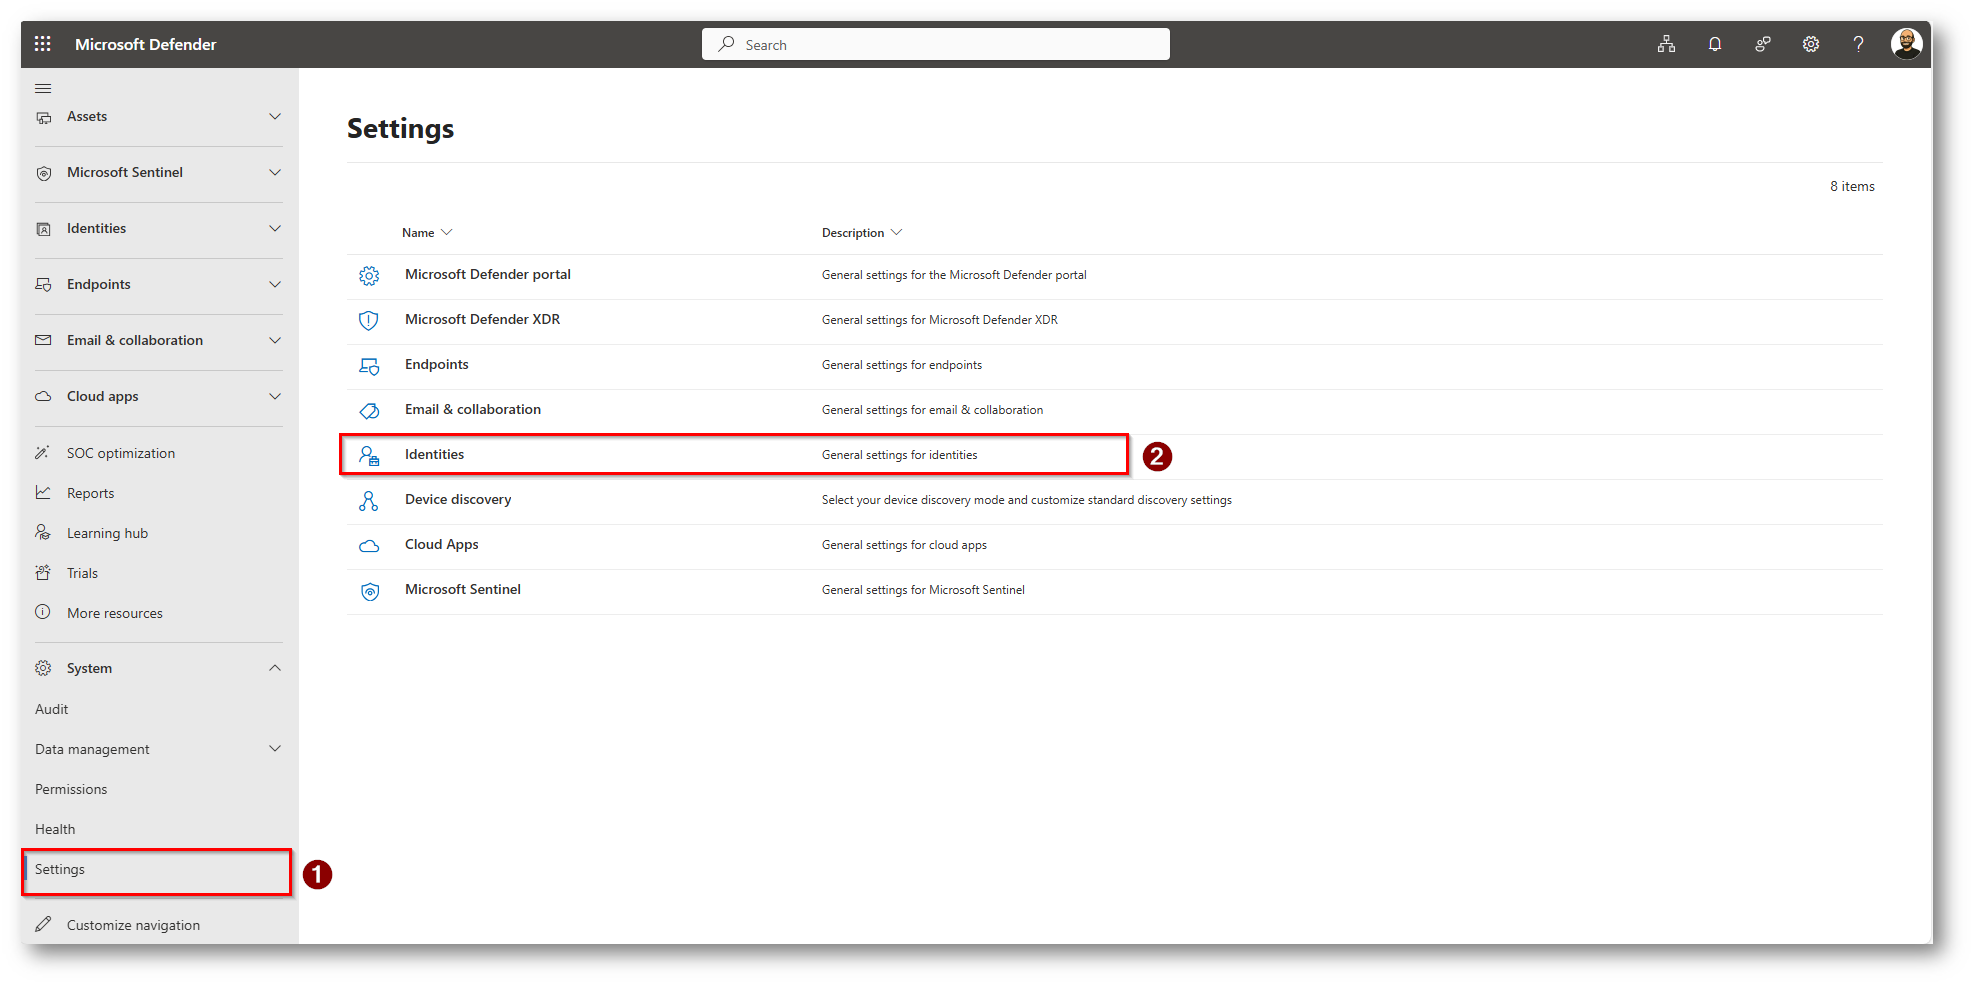Open More resources in navigation

(x=115, y=613)
